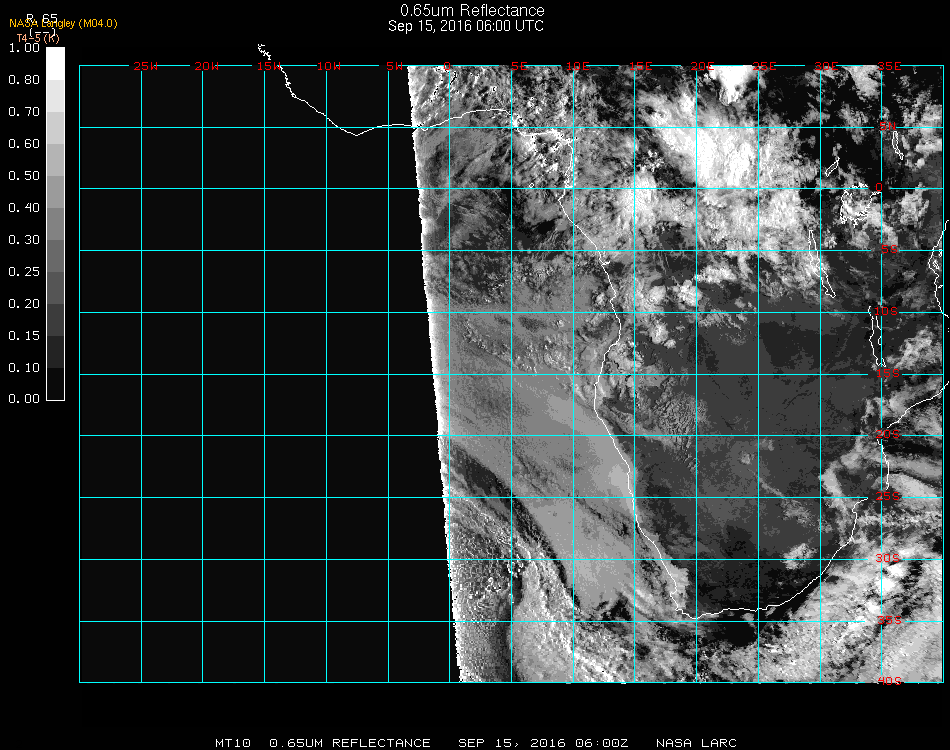
Task: Click the 30E longitude label
Action: point(826,66)
